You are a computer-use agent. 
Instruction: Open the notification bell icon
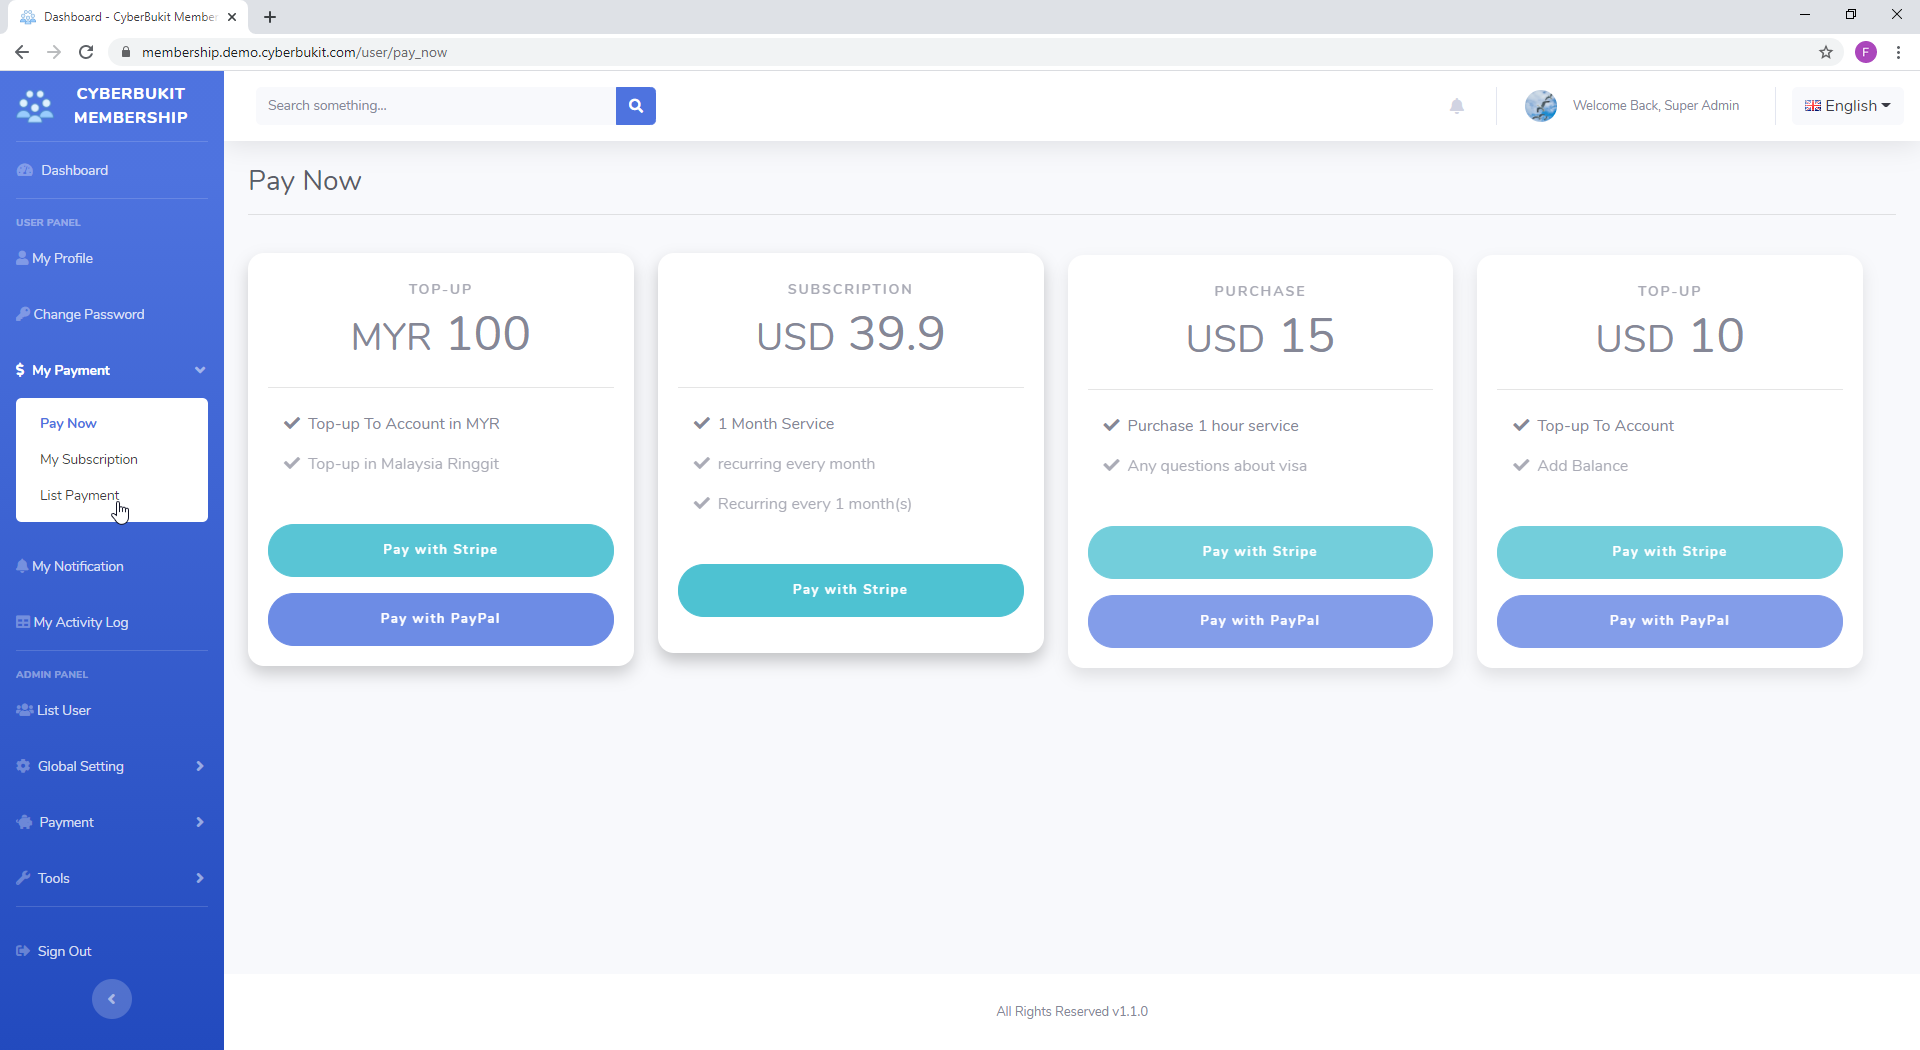tap(1457, 106)
